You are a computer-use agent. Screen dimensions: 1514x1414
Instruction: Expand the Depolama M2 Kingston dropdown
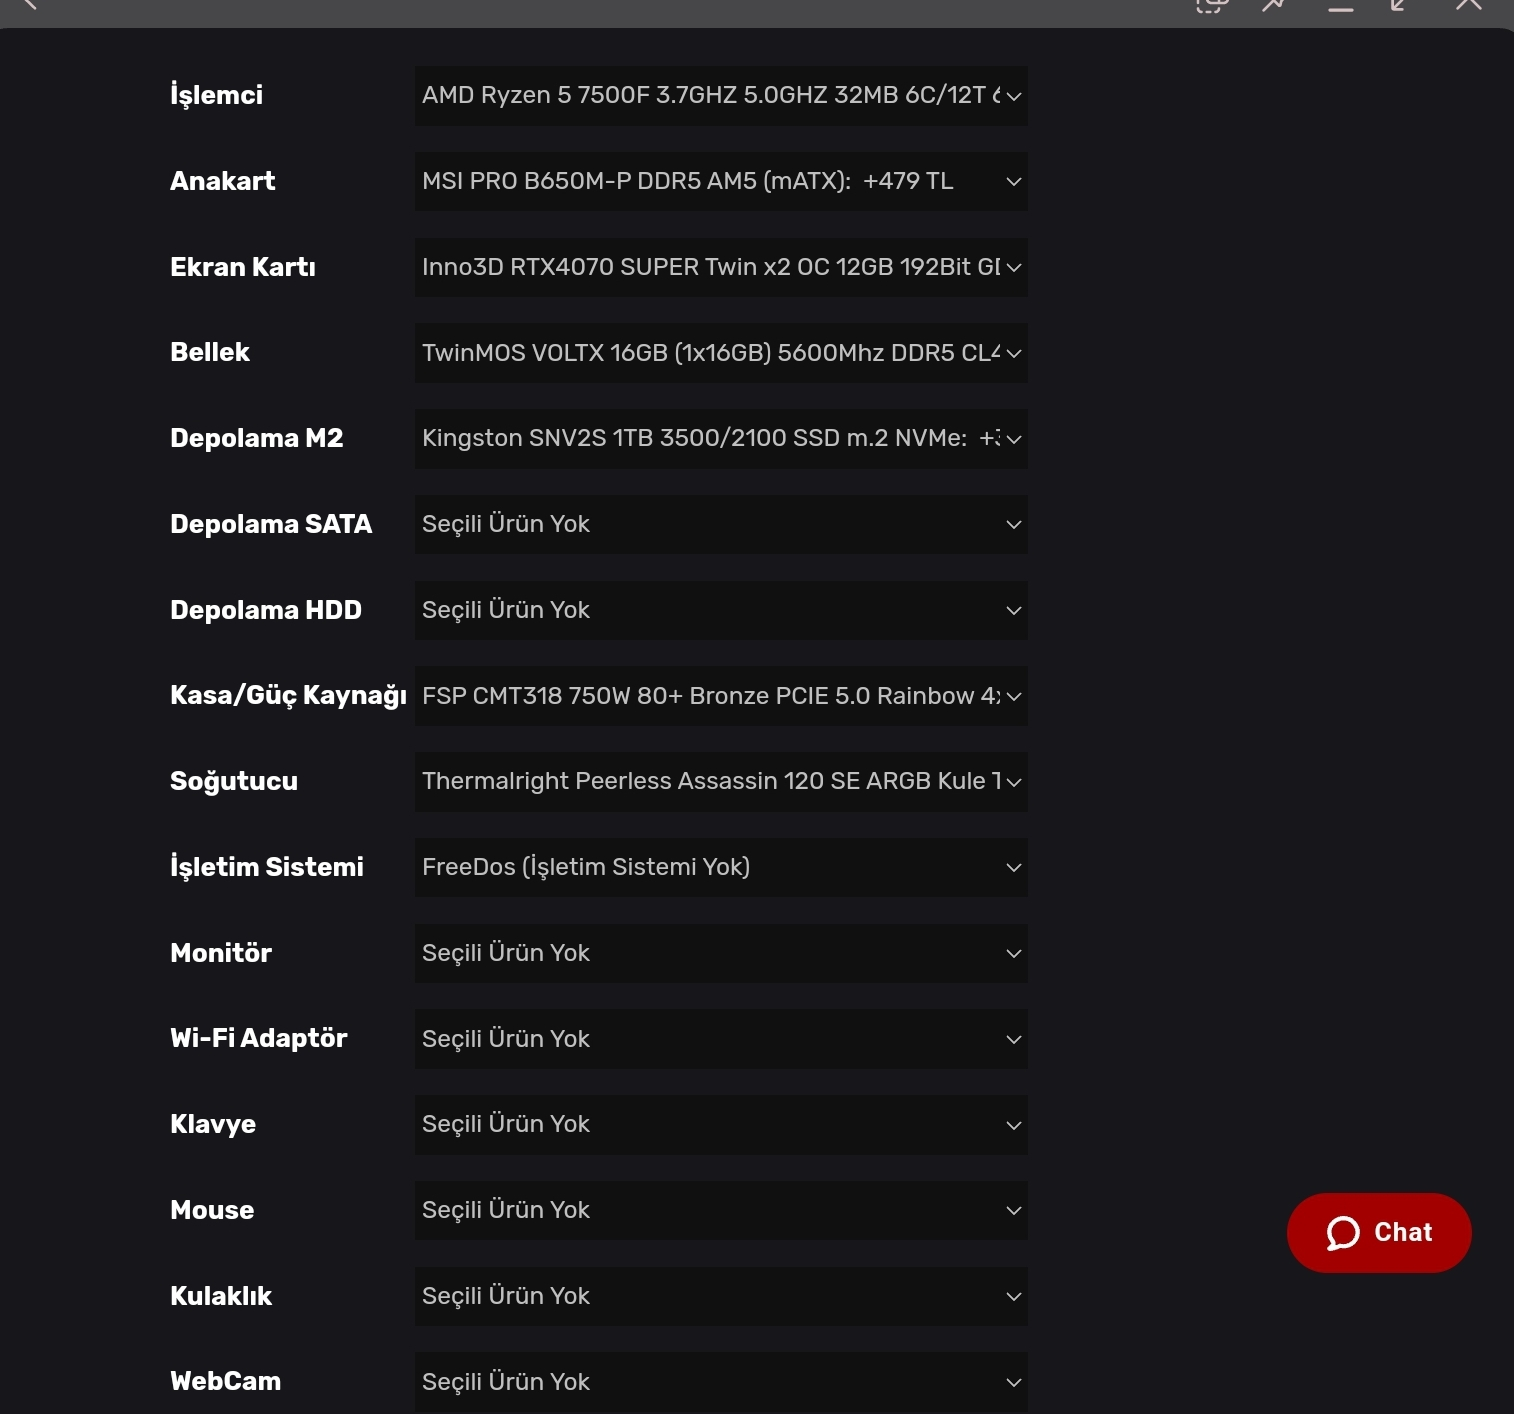point(721,439)
